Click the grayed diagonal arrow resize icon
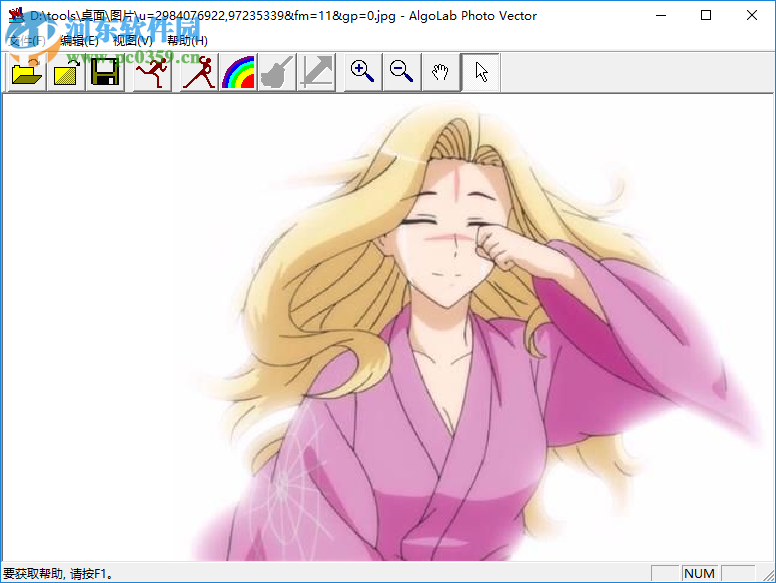The height and width of the screenshot is (583, 776). 317,72
